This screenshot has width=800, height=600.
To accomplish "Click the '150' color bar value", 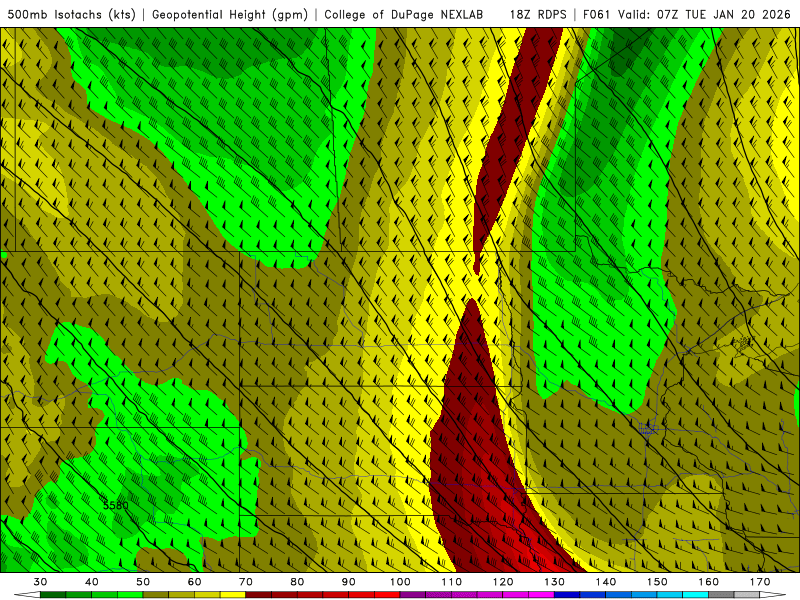I will point(657,582).
